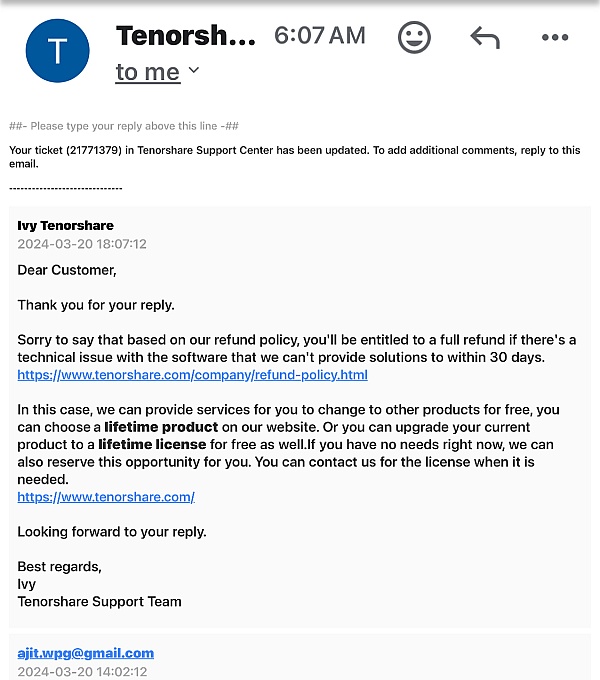This screenshot has width=600, height=680.
Task: Click the bold "lifetime license" text
Action: click(152, 444)
